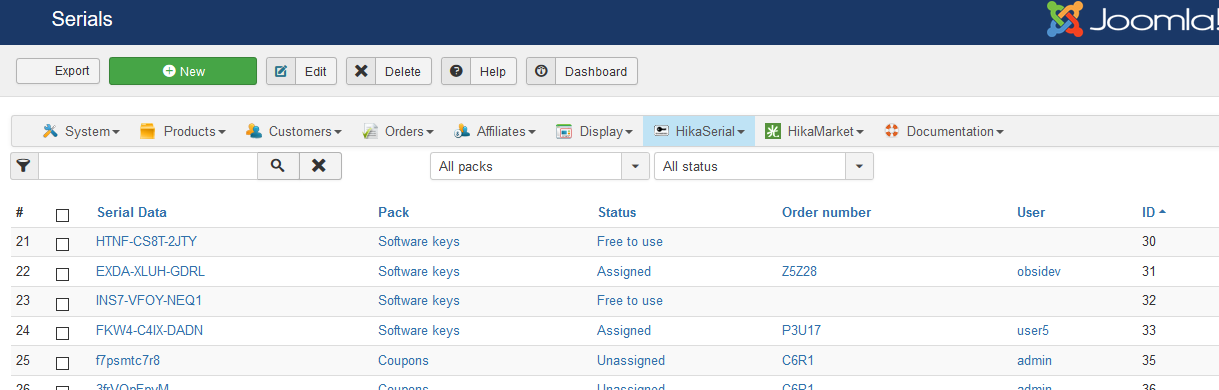Click the Help question-mark icon
The height and width of the screenshot is (390, 1219).
pyautogui.click(x=456, y=71)
